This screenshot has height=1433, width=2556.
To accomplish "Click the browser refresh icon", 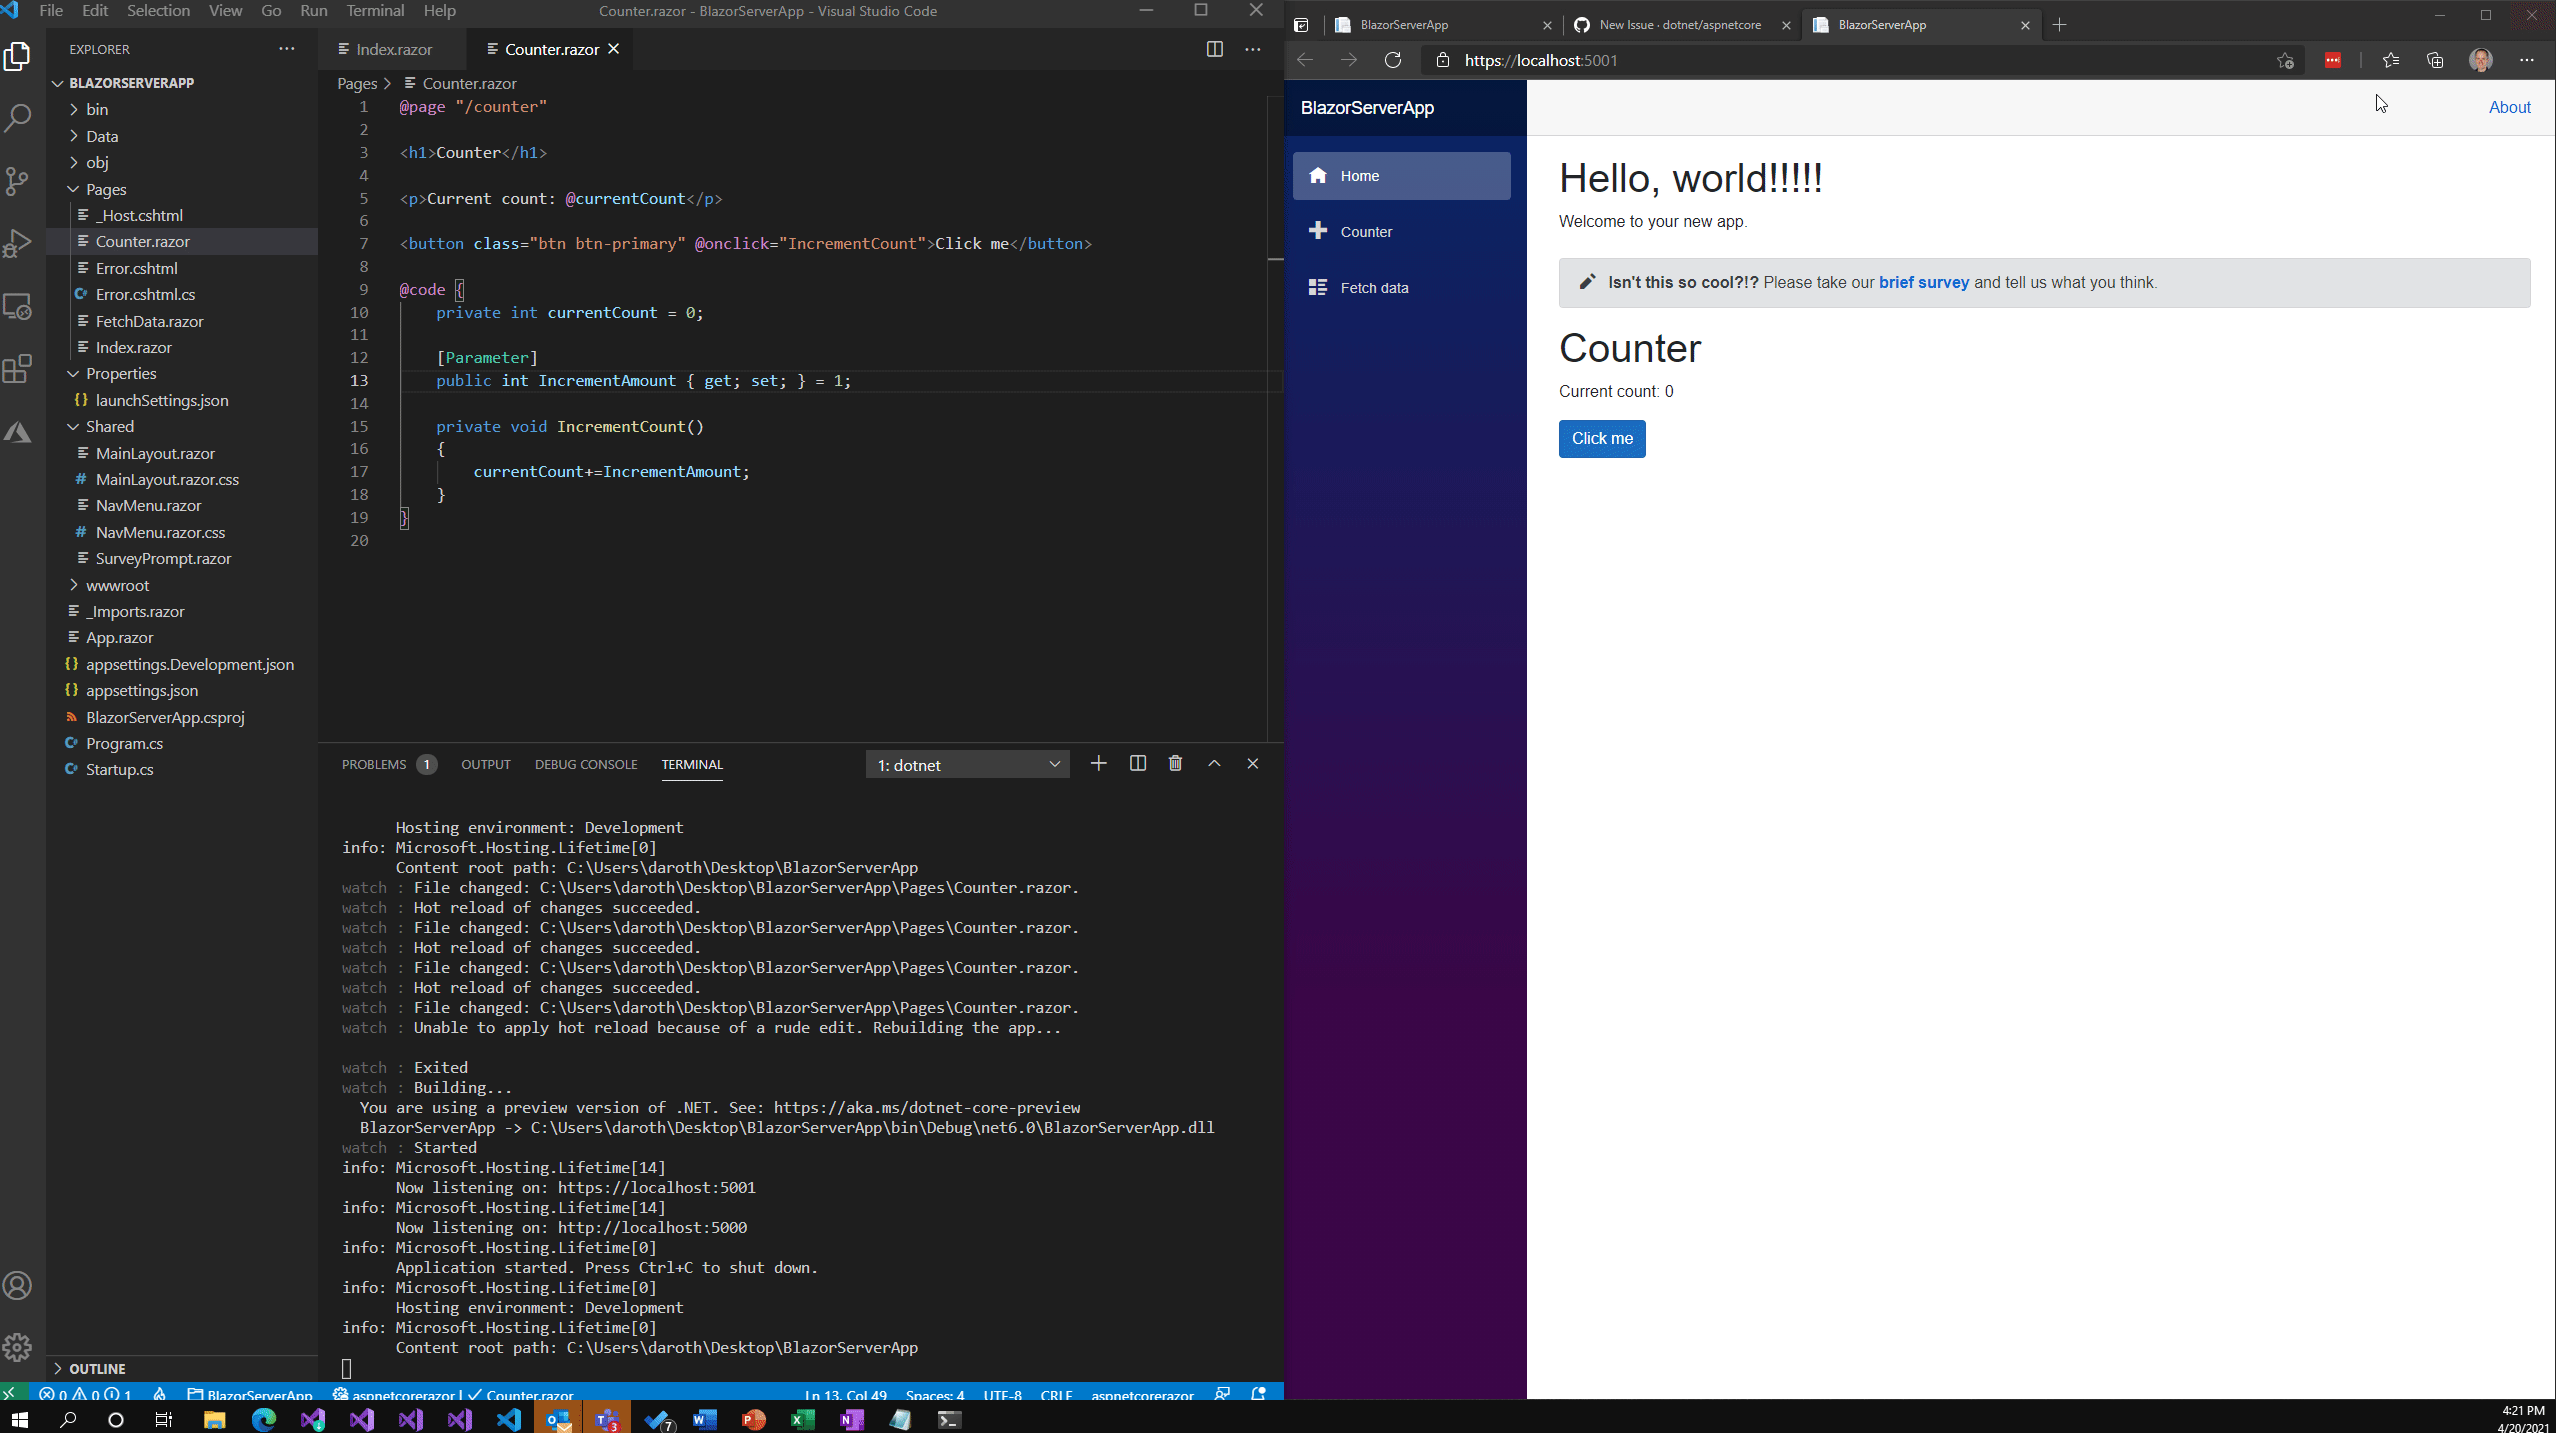I will 1393,60.
